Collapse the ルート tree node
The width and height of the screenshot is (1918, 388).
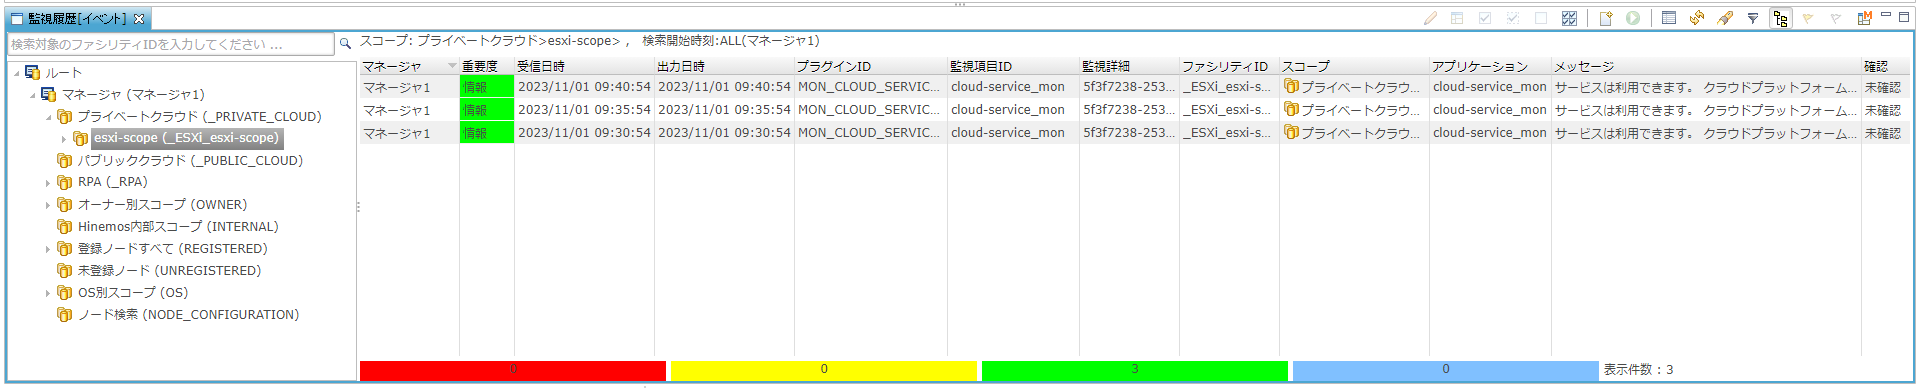coord(17,73)
